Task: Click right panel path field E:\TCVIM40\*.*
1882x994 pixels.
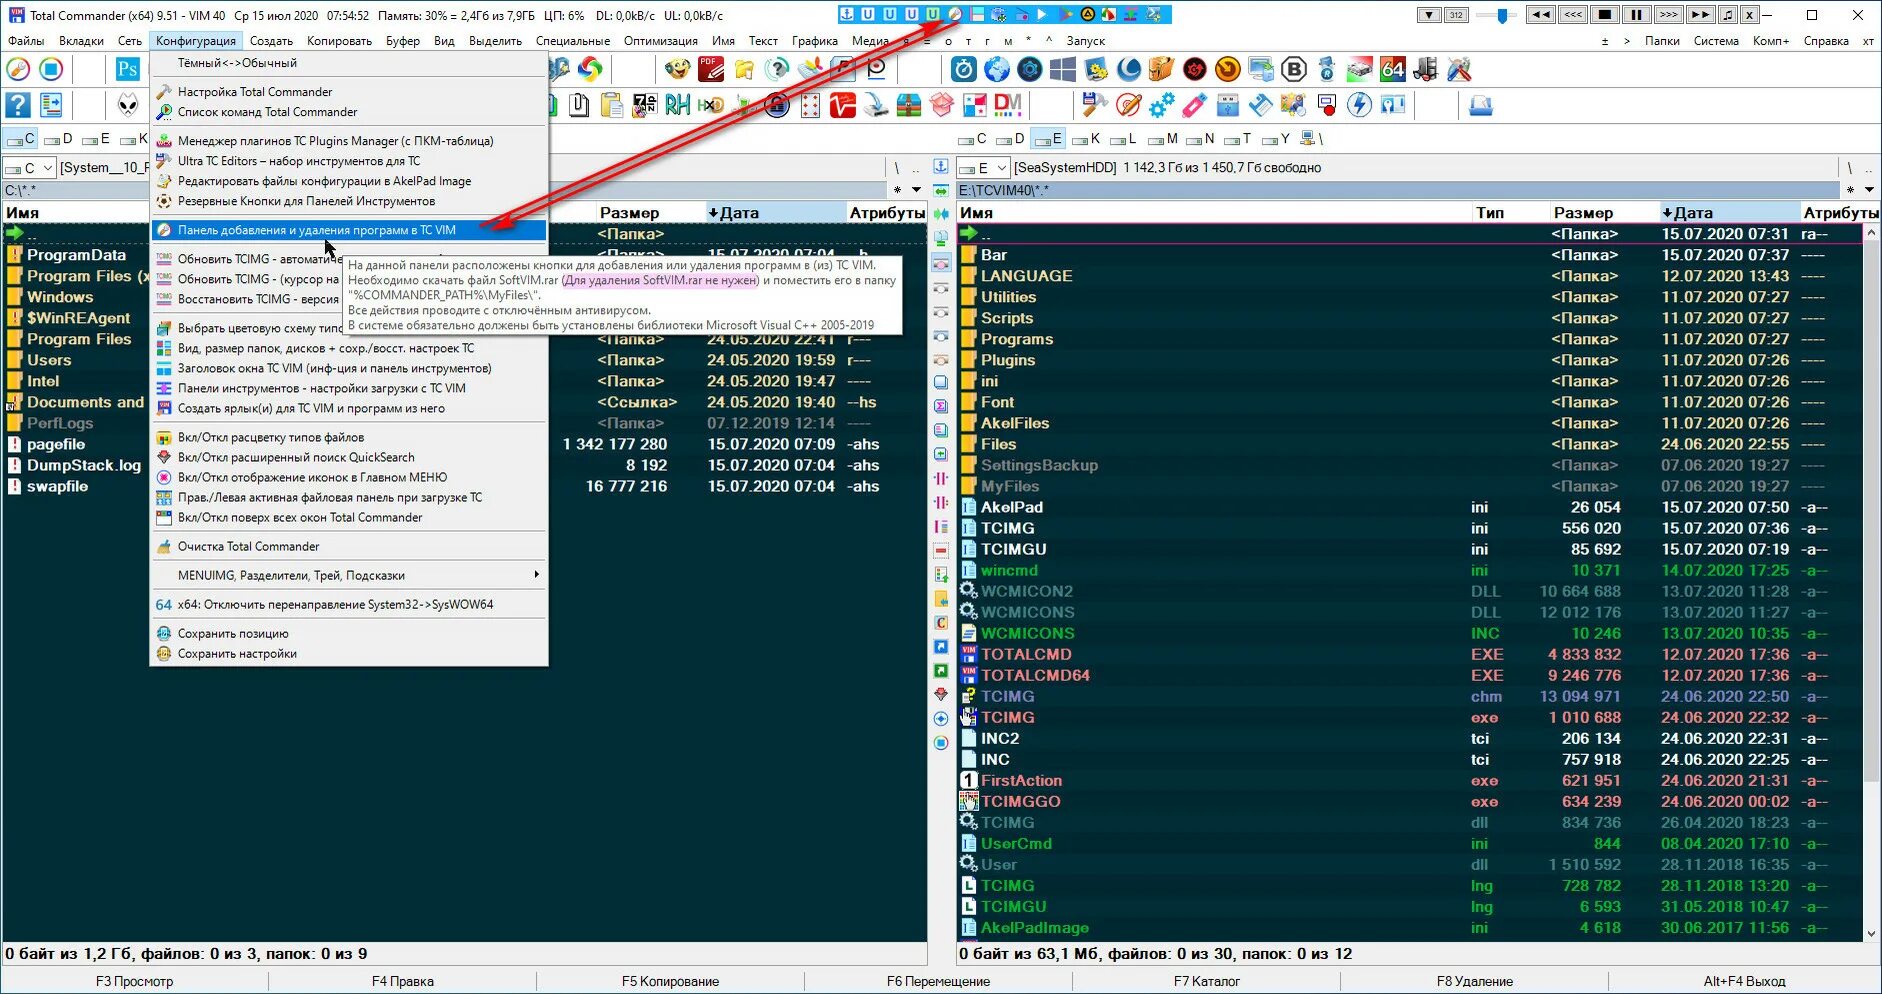Action: (1399, 190)
